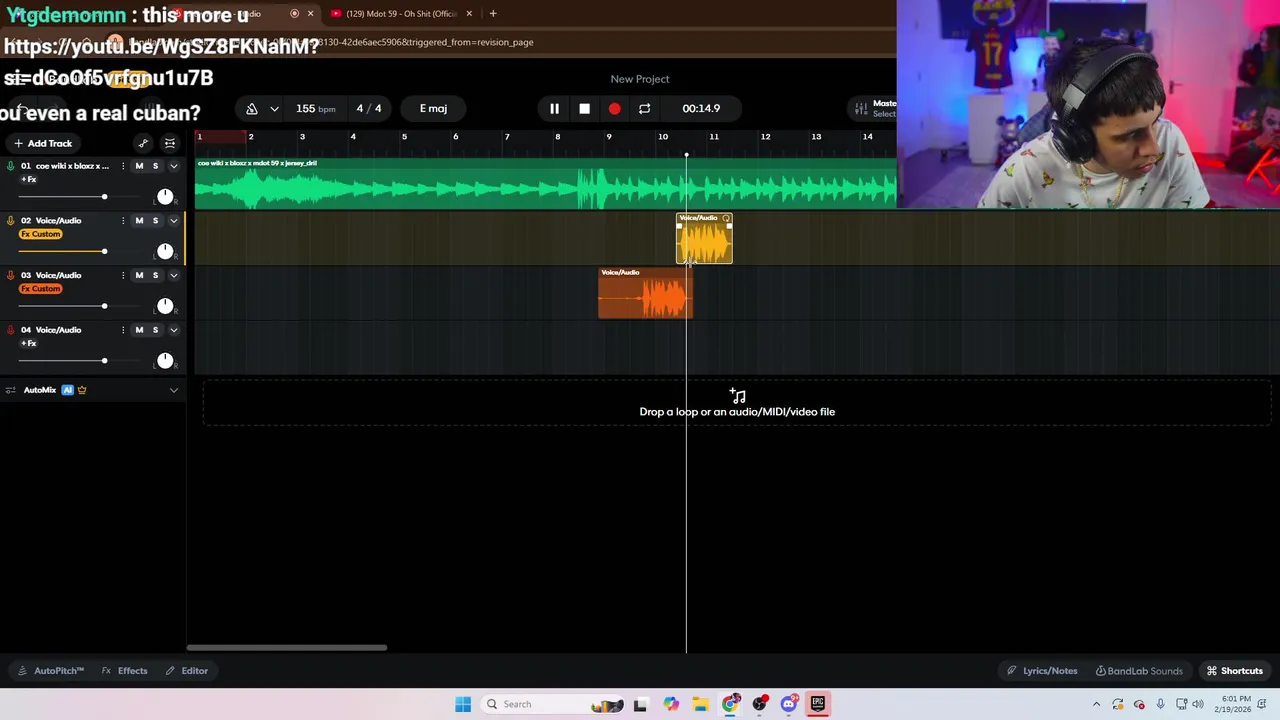Open track 02 three-dot menu
This screenshot has height=720, width=1280.
tap(123, 220)
